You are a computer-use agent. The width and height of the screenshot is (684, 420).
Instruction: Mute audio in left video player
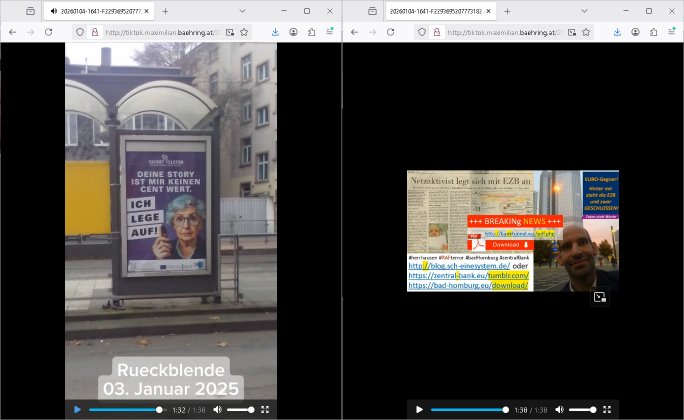tap(216, 409)
